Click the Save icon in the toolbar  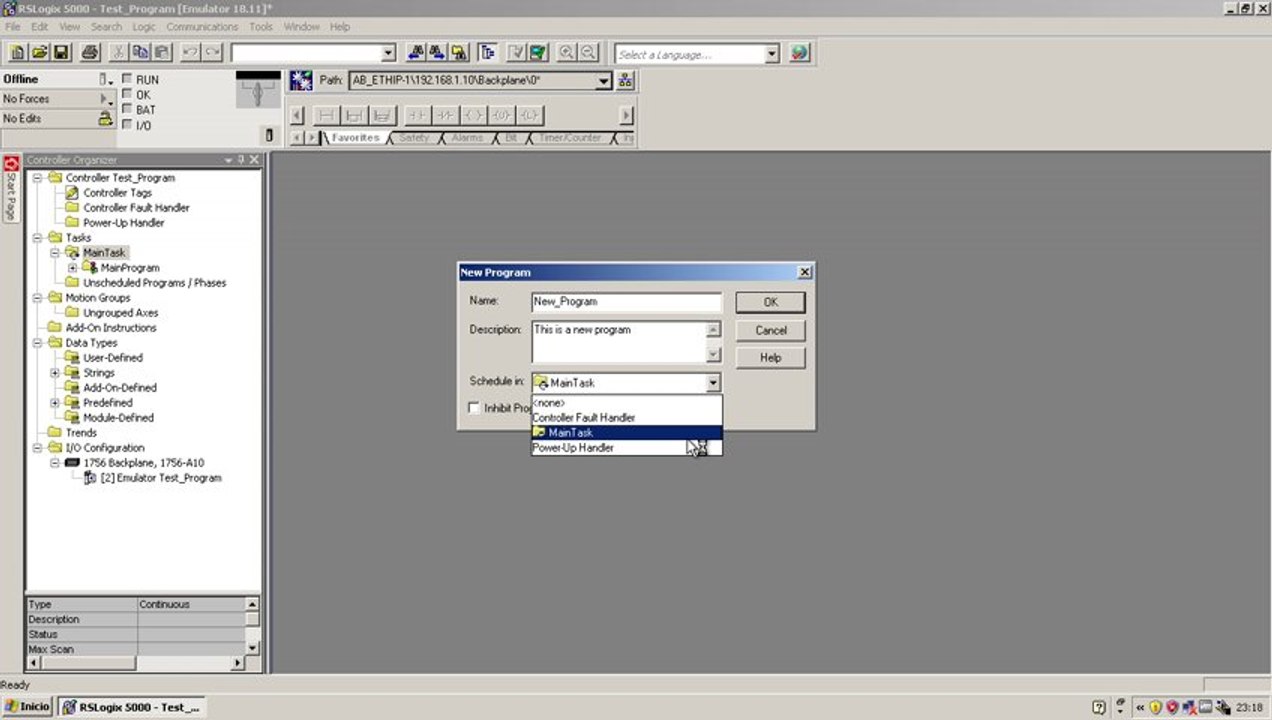[x=62, y=53]
